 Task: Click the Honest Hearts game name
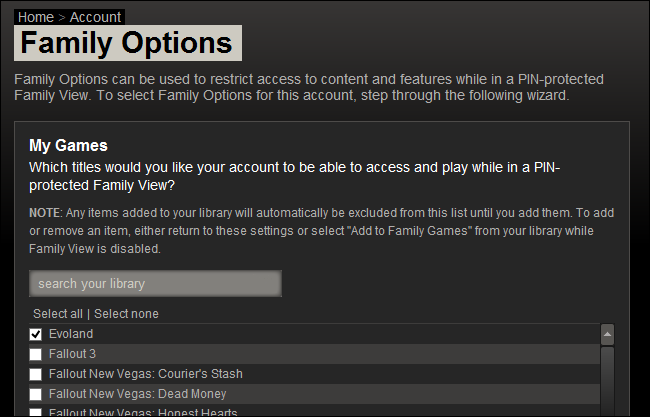click(143, 412)
